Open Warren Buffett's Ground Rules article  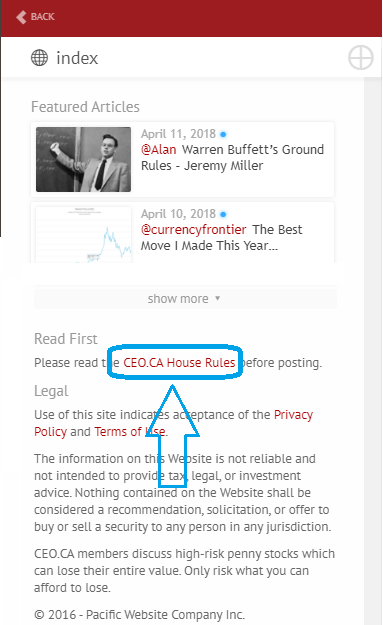232,158
